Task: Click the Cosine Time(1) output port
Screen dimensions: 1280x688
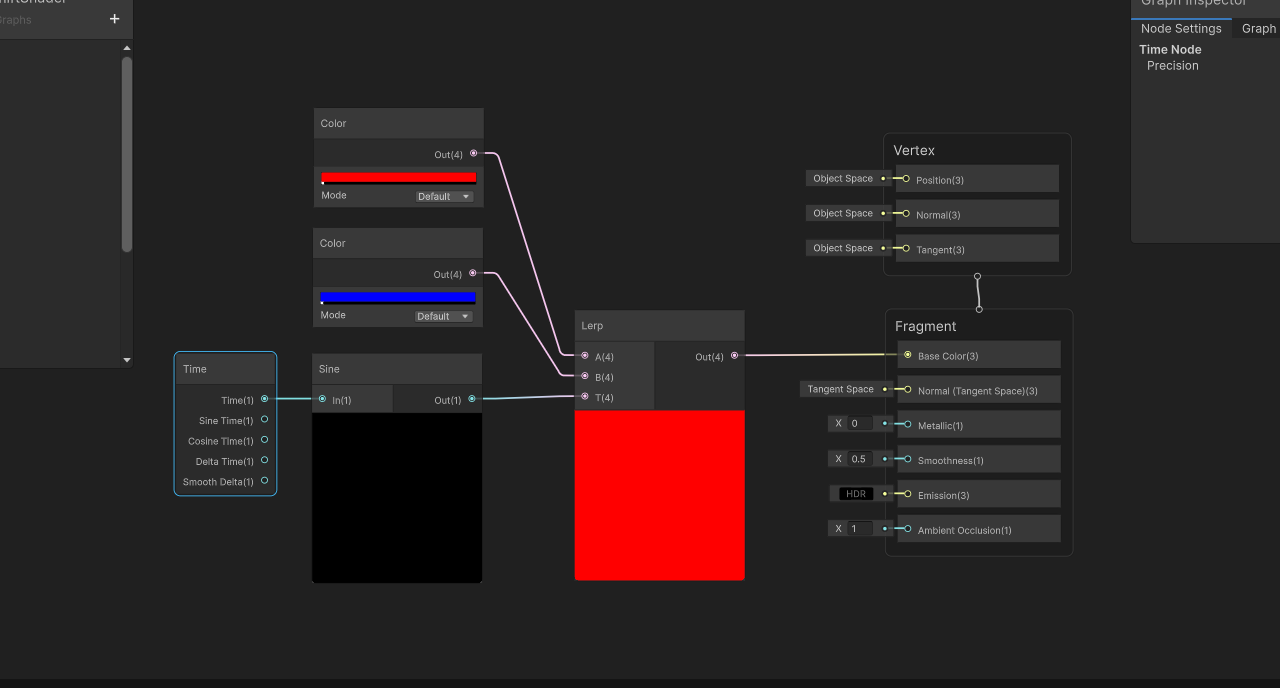Action: point(264,440)
